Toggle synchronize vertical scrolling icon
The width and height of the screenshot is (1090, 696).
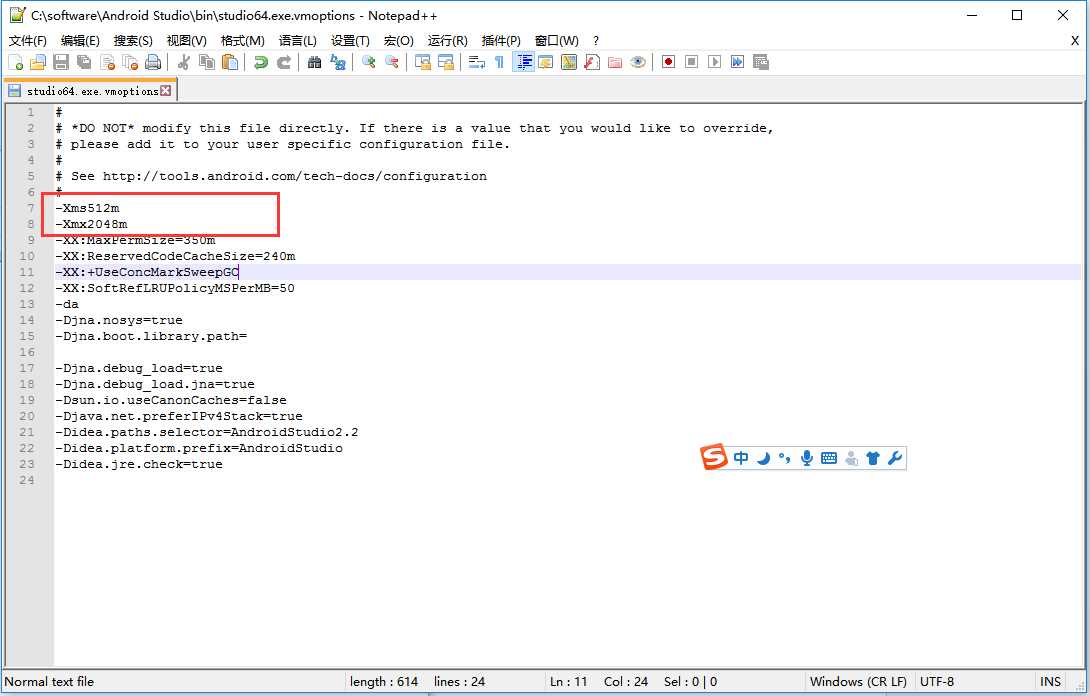[x=423, y=62]
